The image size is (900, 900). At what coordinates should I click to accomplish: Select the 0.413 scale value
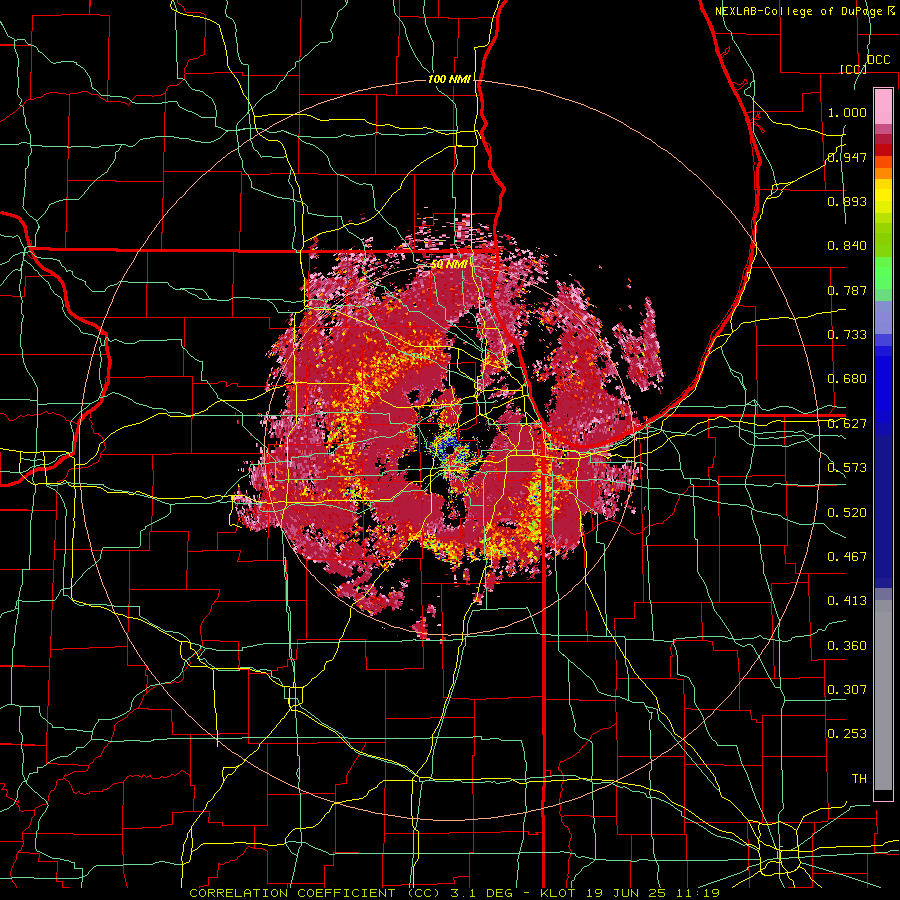coord(847,601)
